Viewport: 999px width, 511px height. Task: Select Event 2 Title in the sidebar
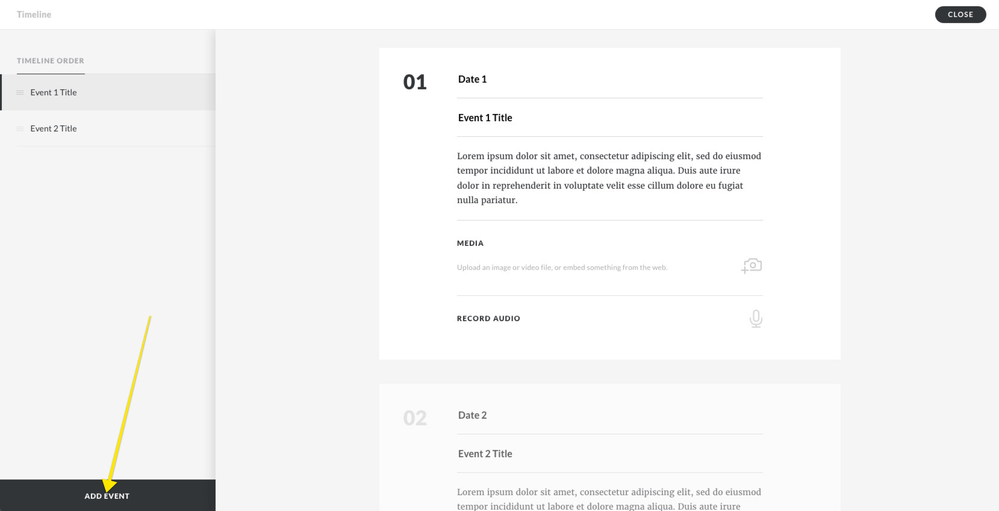(x=54, y=129)
